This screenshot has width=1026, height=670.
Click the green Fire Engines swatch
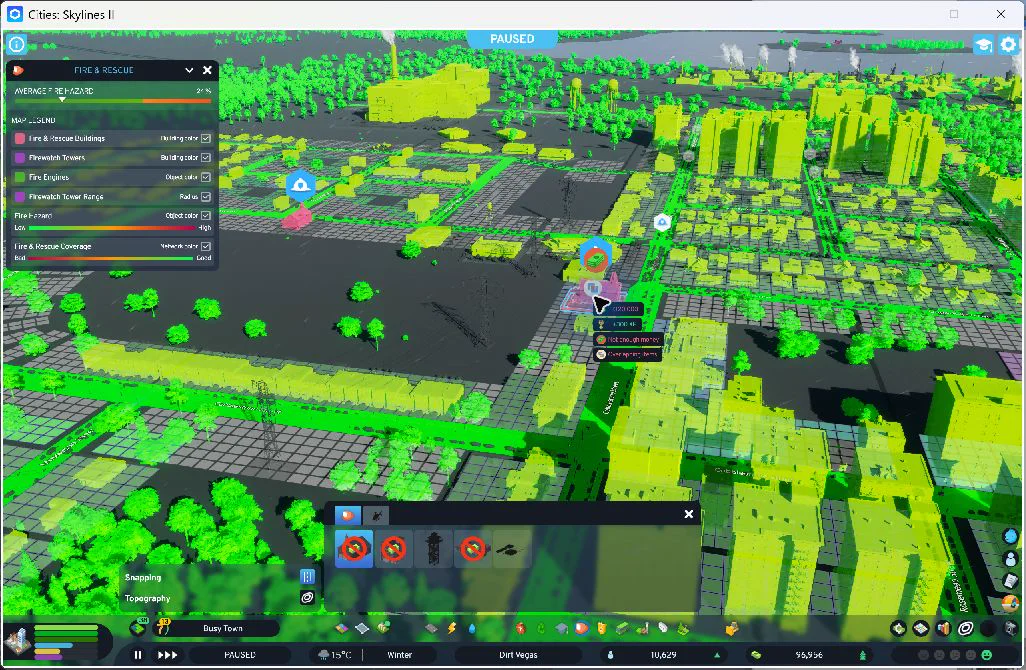click(x=20, y=177)
